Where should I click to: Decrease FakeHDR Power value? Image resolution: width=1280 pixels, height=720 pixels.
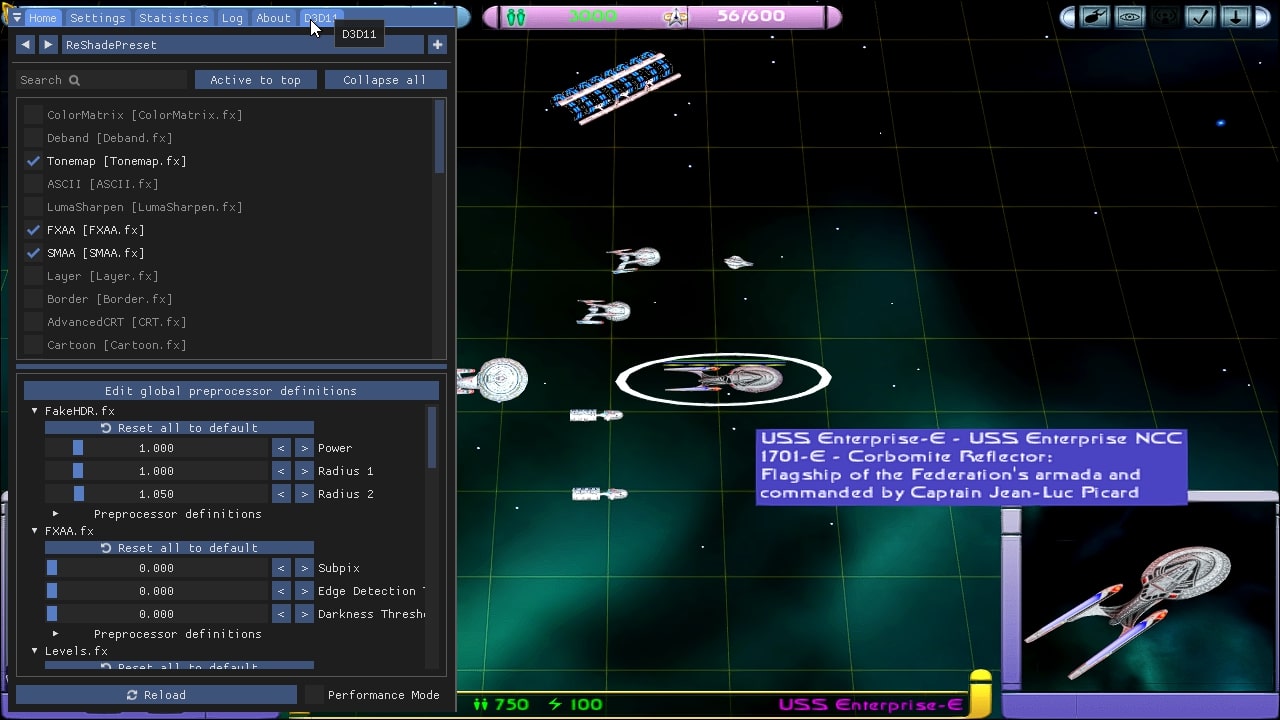[281, 448]
